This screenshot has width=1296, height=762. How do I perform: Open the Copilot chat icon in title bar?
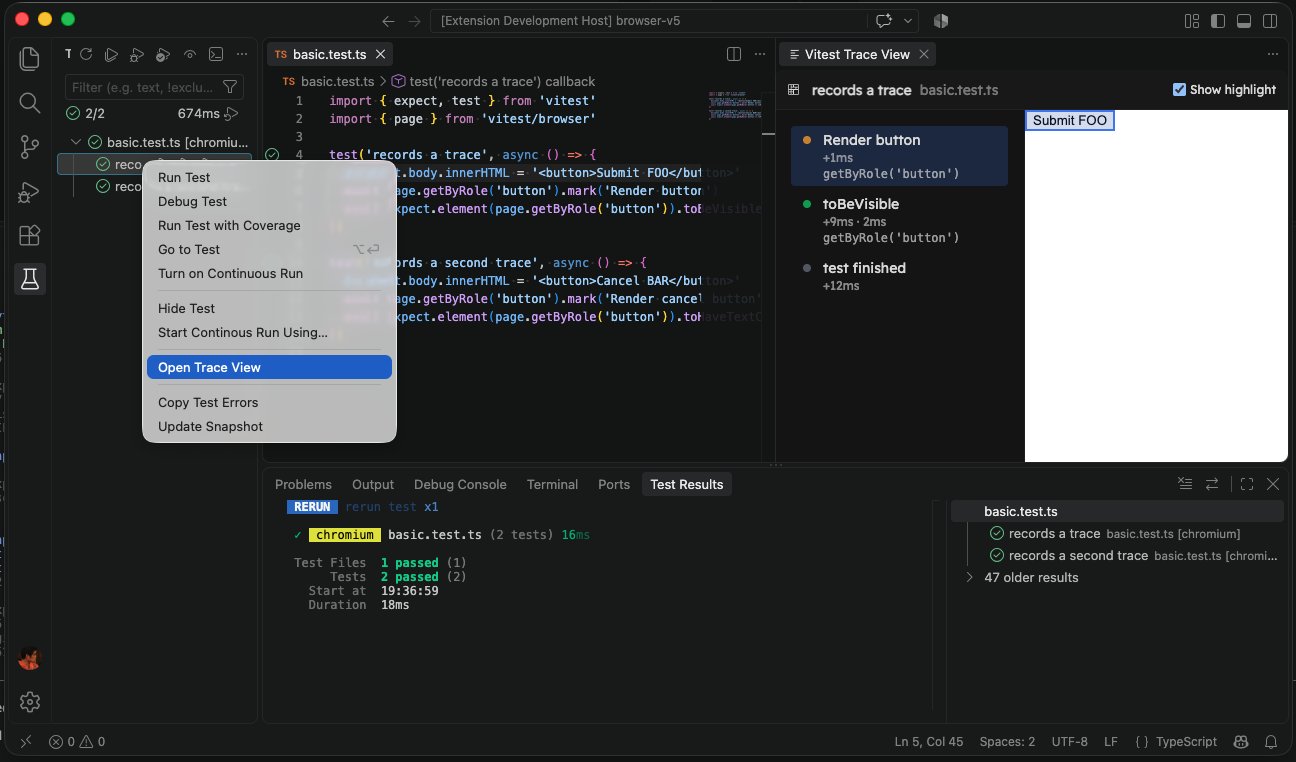coord(883,20)
